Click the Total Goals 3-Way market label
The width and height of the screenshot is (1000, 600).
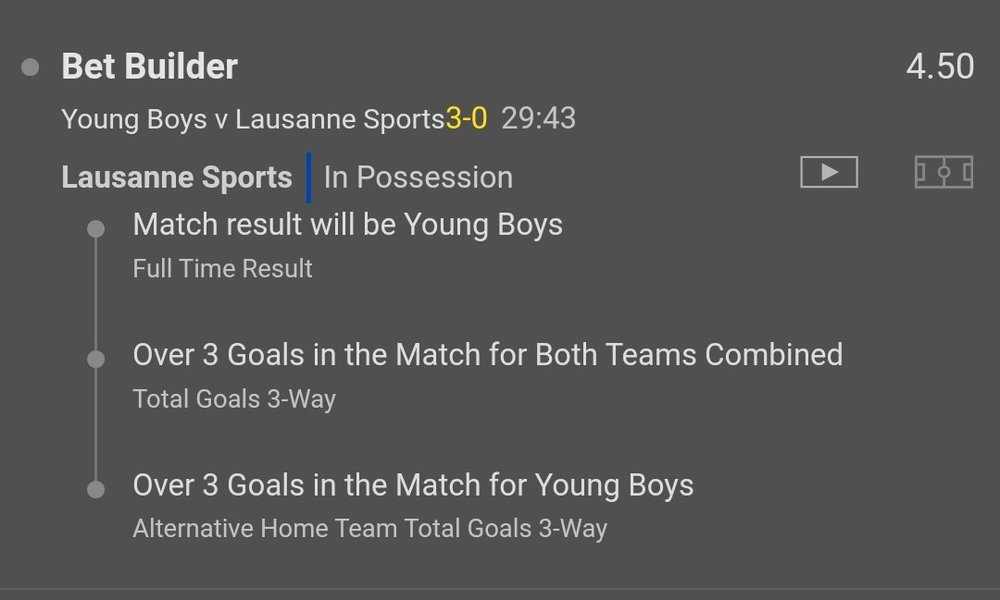pos(234,399)
